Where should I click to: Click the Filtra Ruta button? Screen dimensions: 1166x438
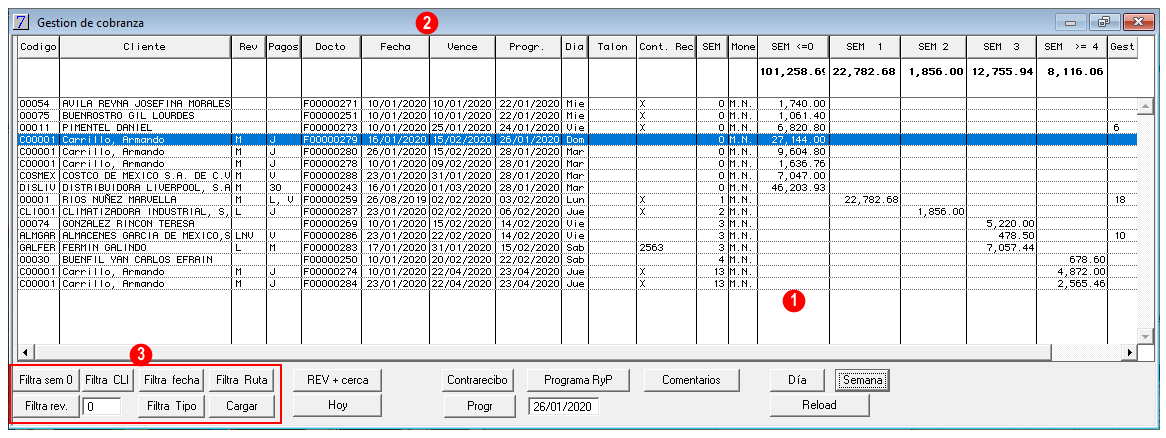pos(242,380)
